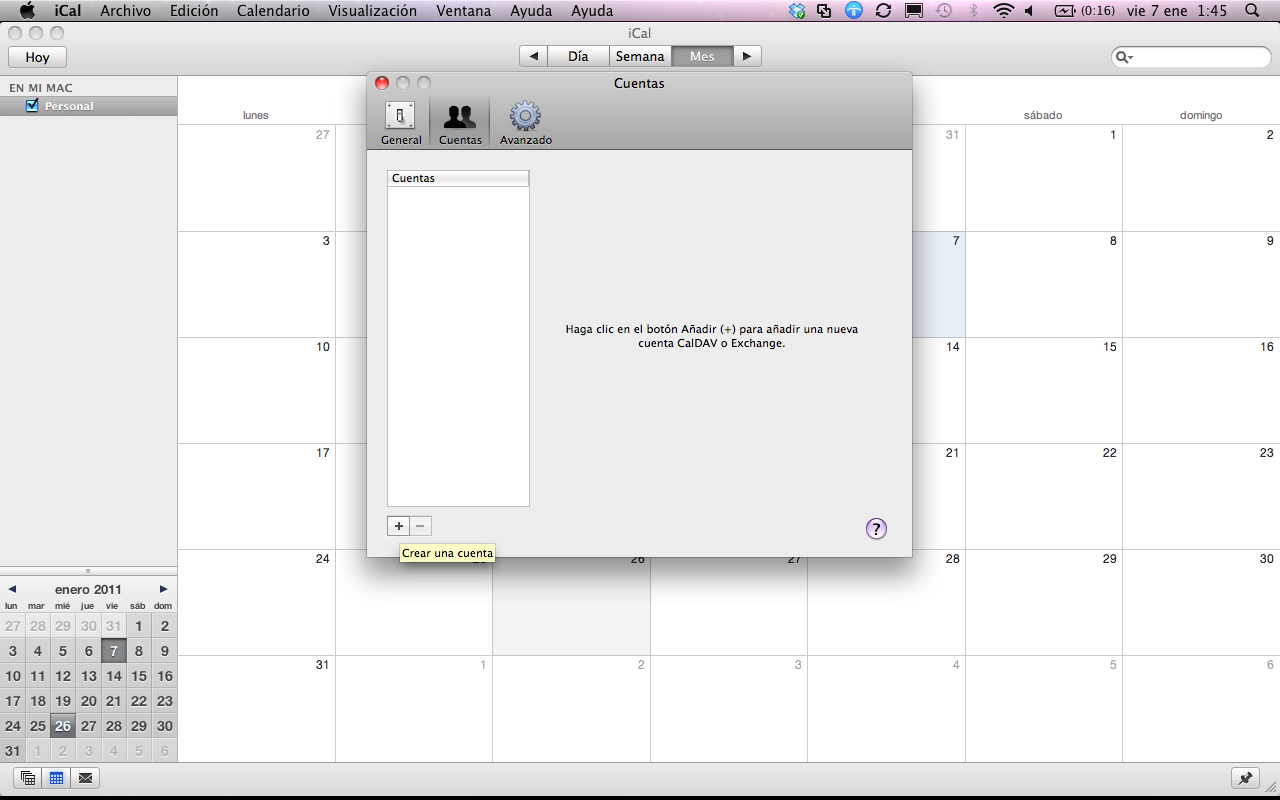Open the search options magnifier dropdown
The image size is (1280, 800).
[1125, 57]
